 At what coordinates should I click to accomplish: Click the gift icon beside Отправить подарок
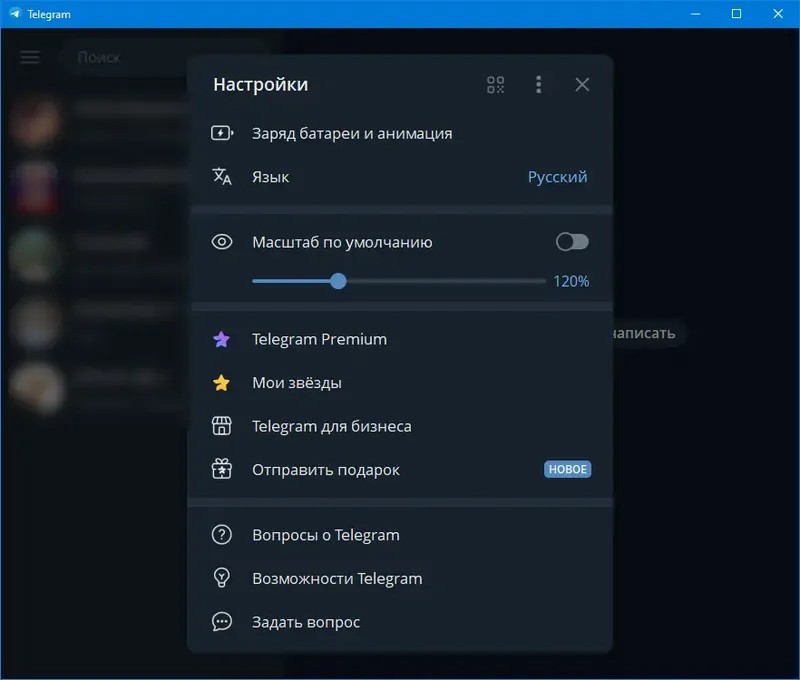pos(221,469)
